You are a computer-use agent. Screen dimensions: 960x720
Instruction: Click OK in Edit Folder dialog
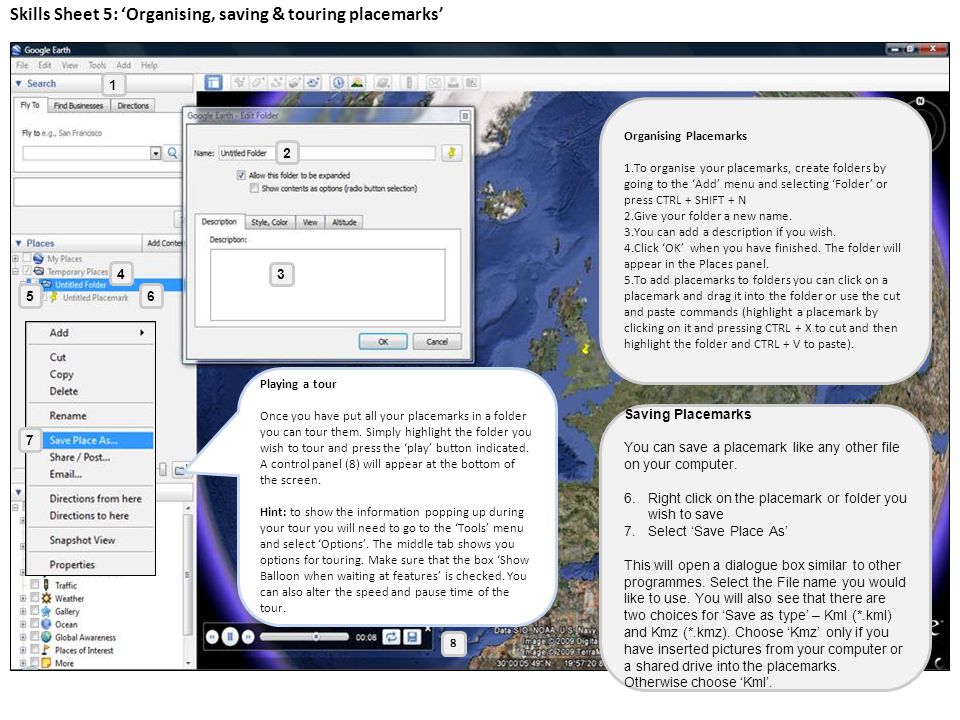coord(383,342)
